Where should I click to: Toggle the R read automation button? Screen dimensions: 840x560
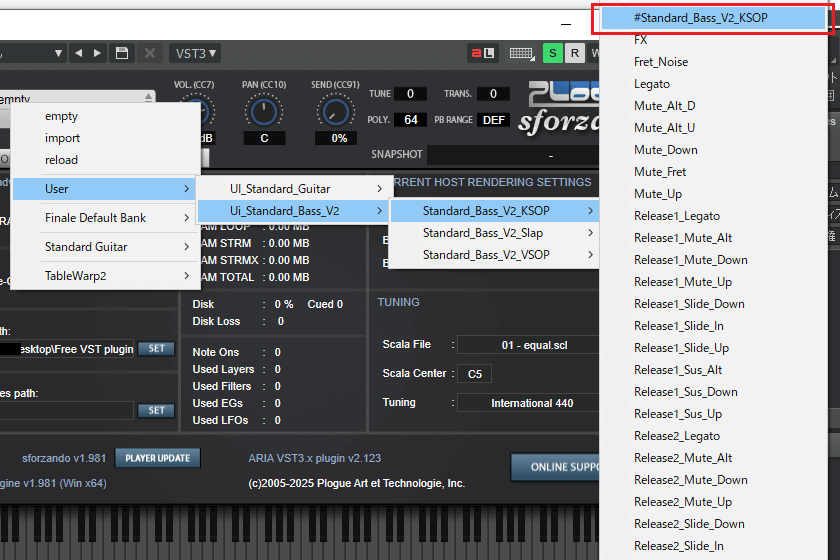(575, 53)
